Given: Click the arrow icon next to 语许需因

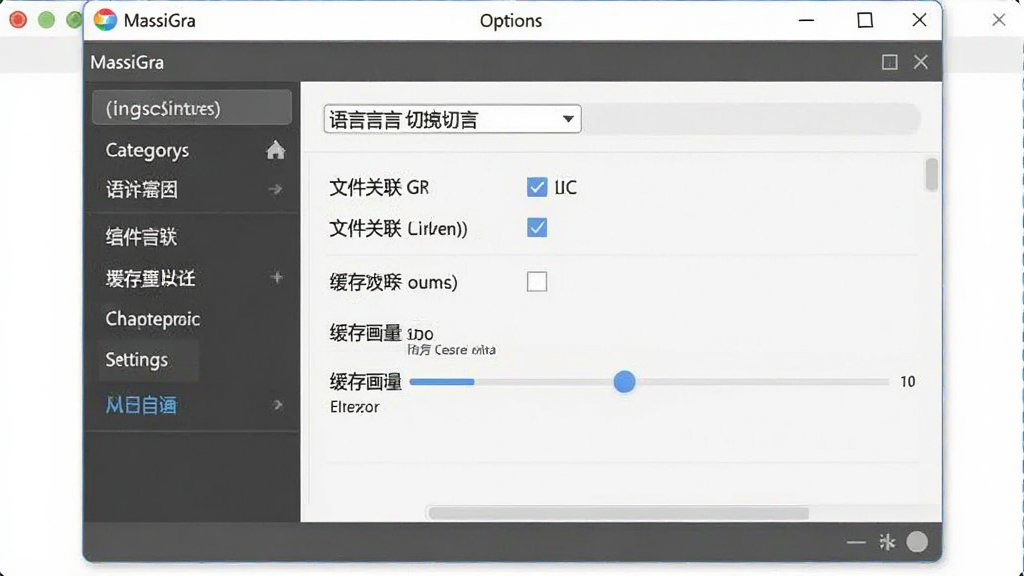Looking at the screenshot, I should point(276,189).
